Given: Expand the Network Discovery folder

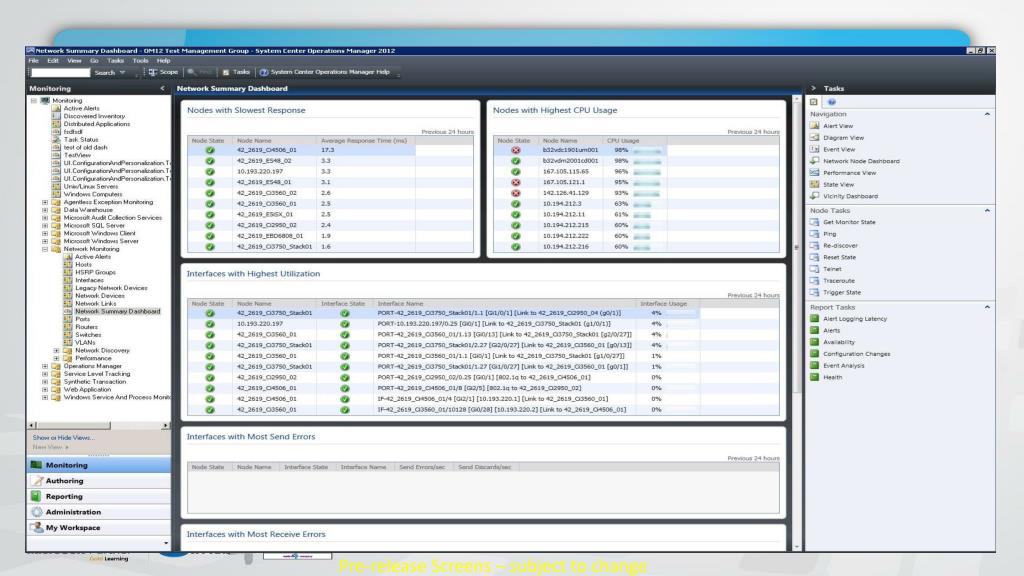Looking at the screenshot, I should [56, 351].
